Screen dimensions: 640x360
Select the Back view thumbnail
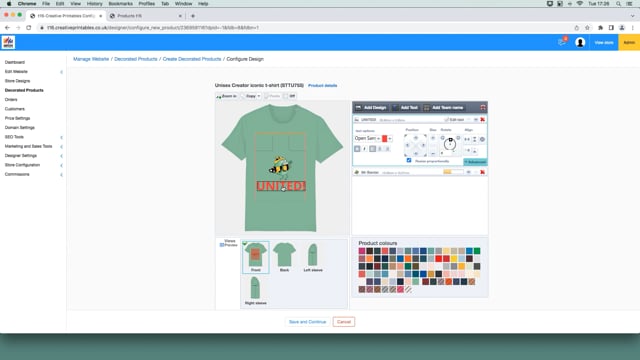tap(284, 257)
